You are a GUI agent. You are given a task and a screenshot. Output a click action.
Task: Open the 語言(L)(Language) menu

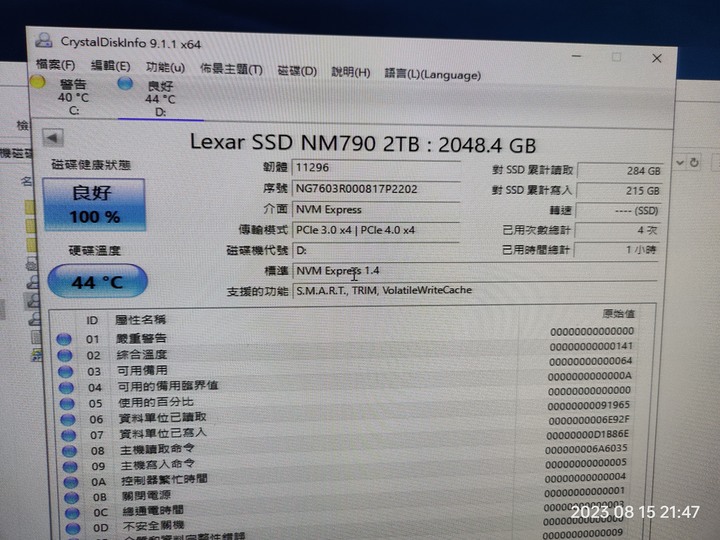click(x=433, y=74)
